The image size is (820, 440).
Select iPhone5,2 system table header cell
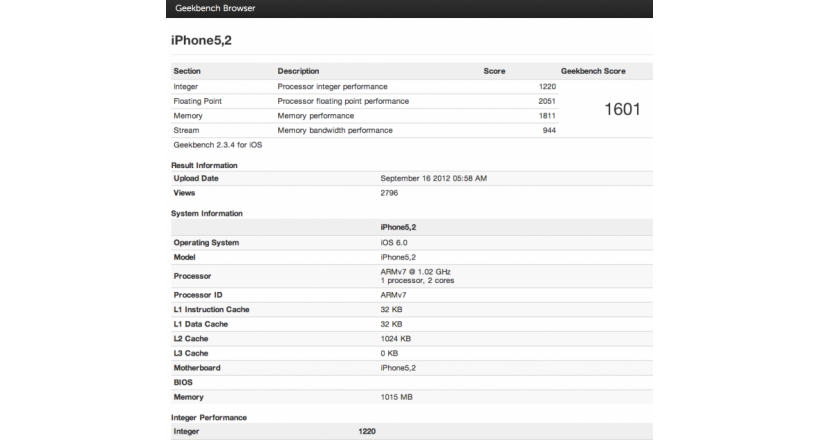[x=398, y=228]
